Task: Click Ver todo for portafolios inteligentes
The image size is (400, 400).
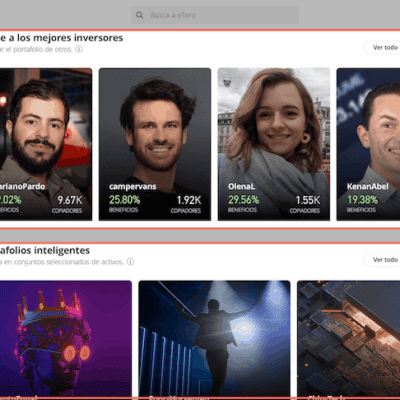Action: pyautogui.click(x=383, y=260)
